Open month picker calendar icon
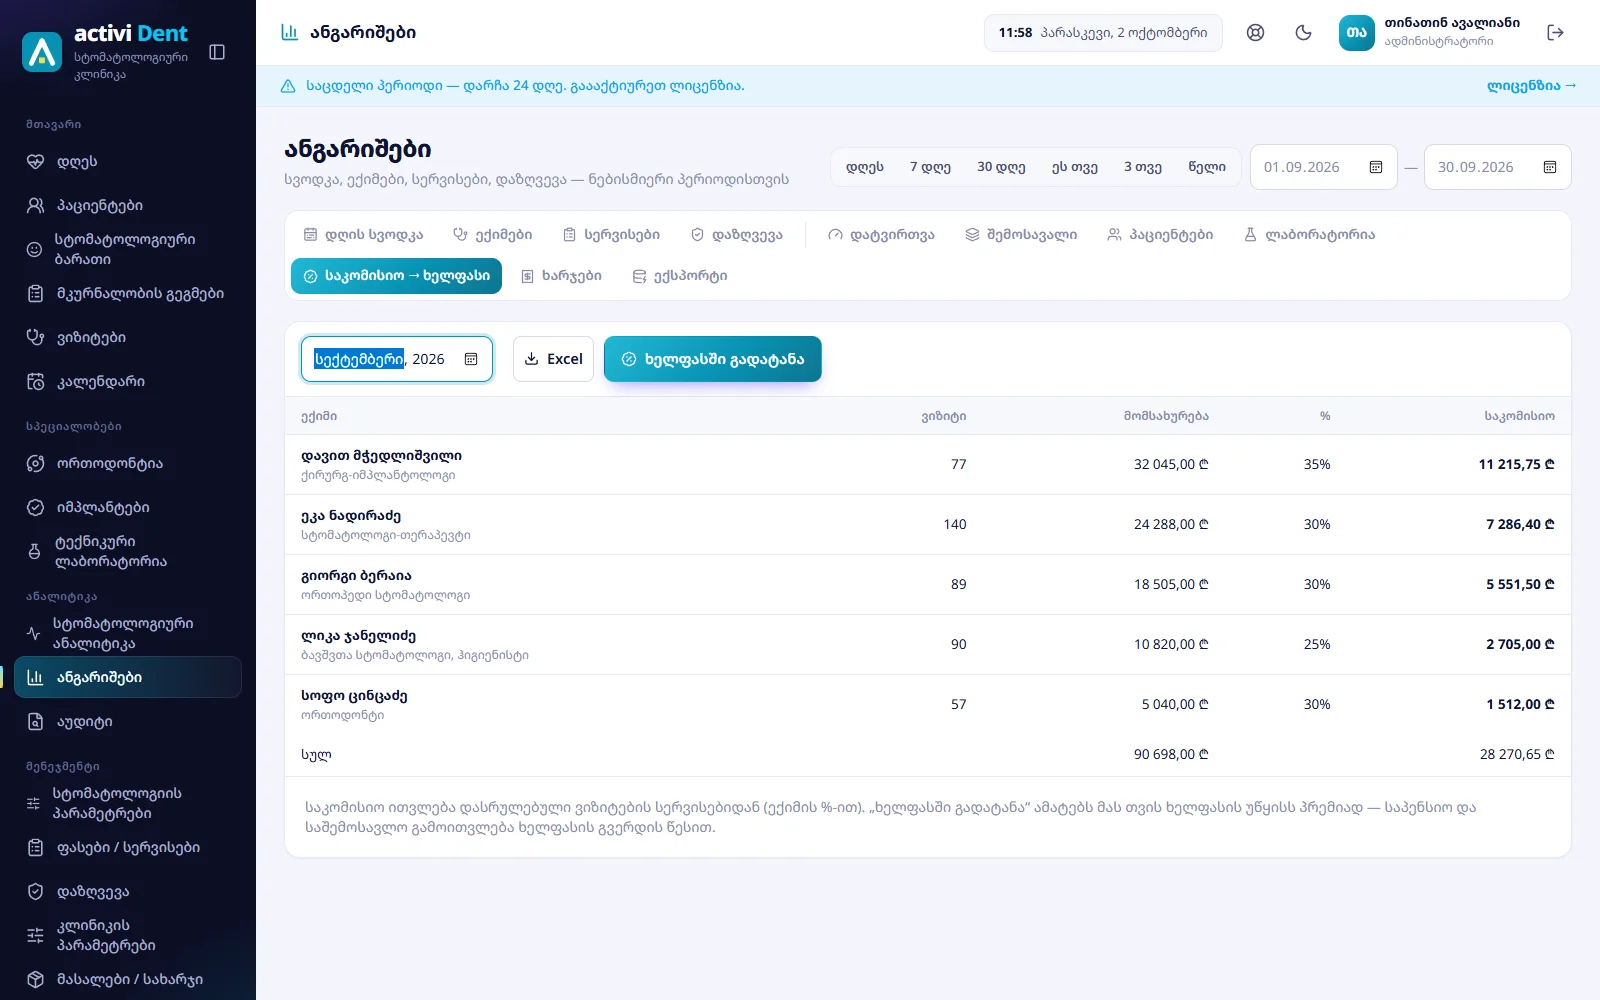Screen dimensions: 1600x1000 click(471, 359)
